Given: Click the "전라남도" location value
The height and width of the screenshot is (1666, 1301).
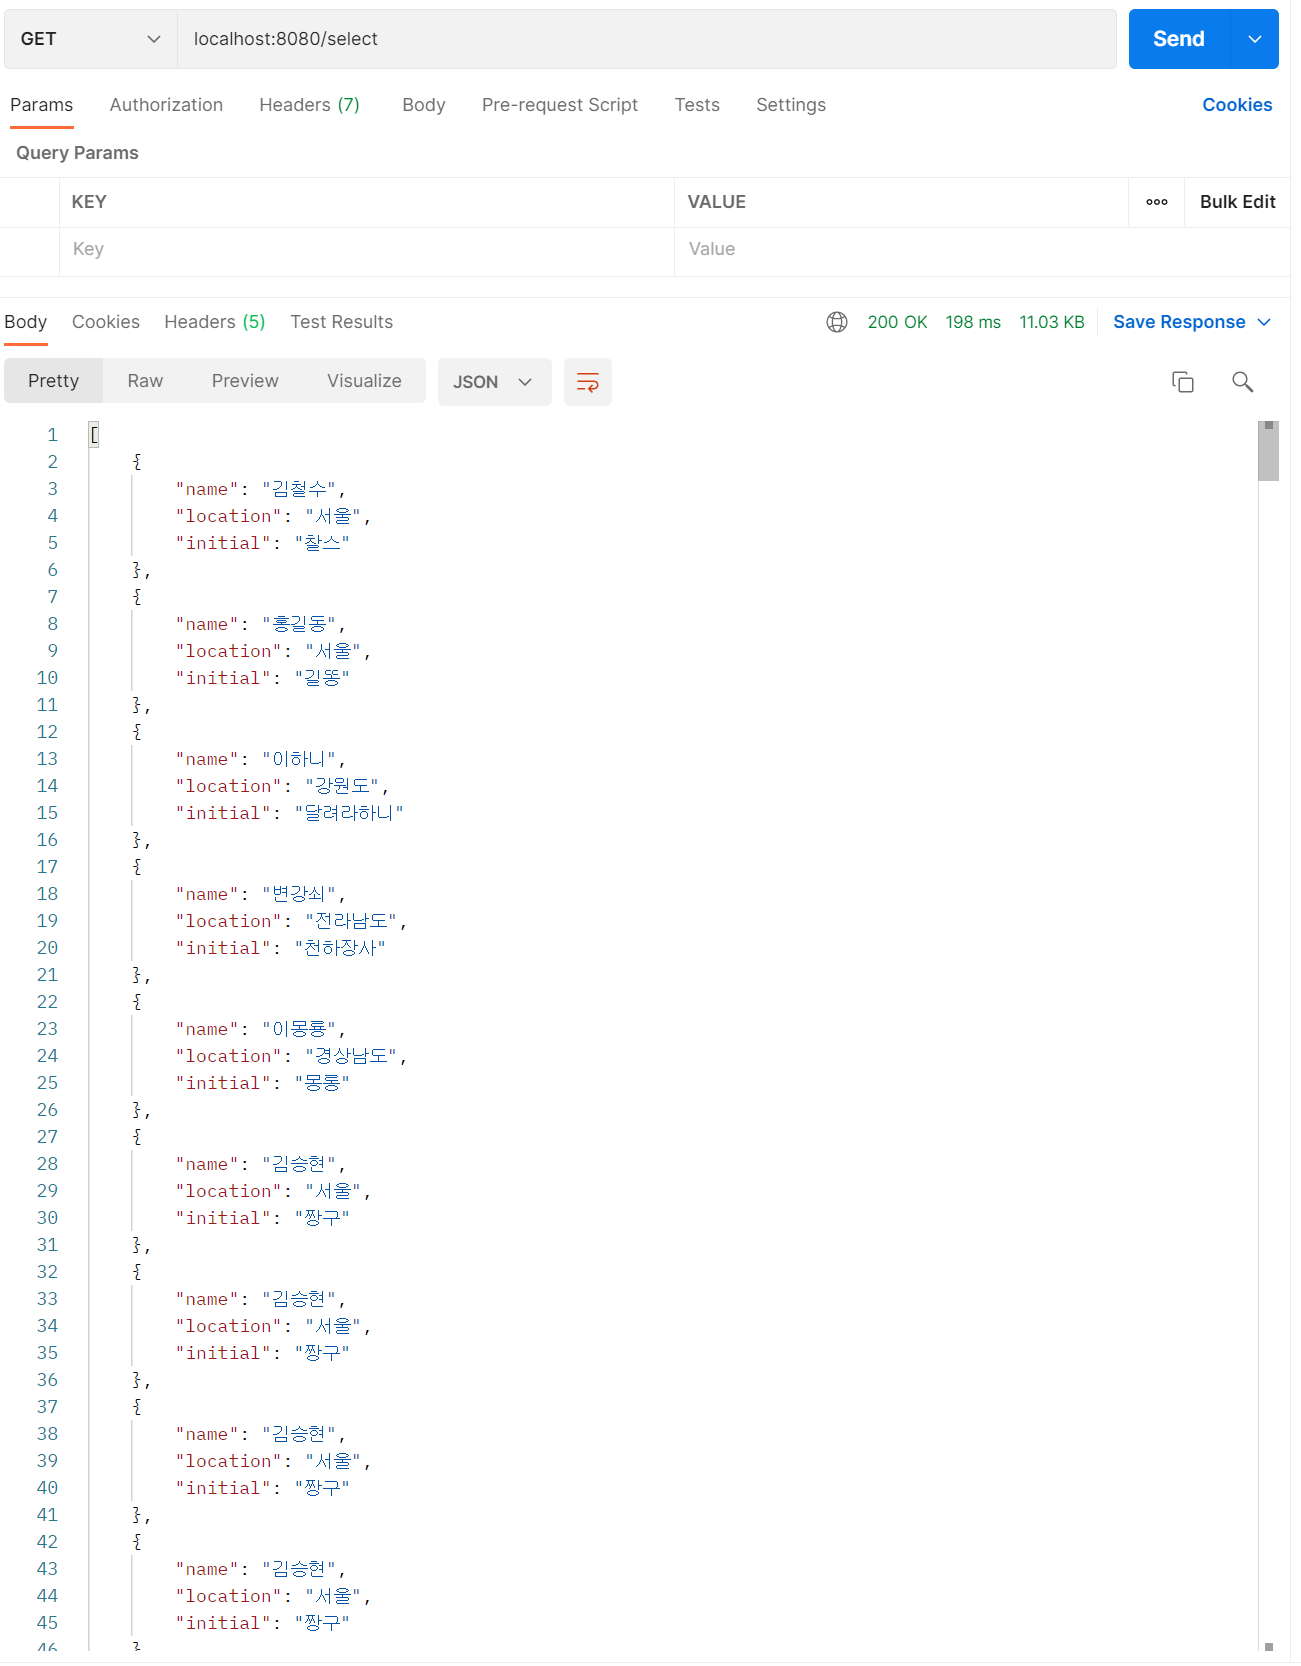Looking at the screenshot, I should (x=351, y=921).
